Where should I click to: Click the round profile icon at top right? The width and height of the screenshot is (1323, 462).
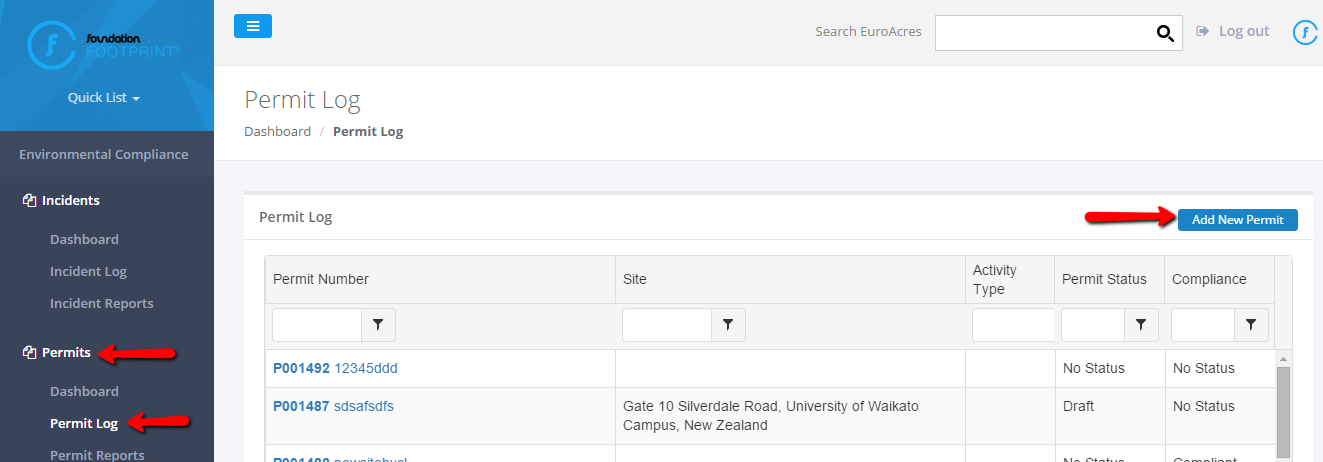click(1305, 33)
